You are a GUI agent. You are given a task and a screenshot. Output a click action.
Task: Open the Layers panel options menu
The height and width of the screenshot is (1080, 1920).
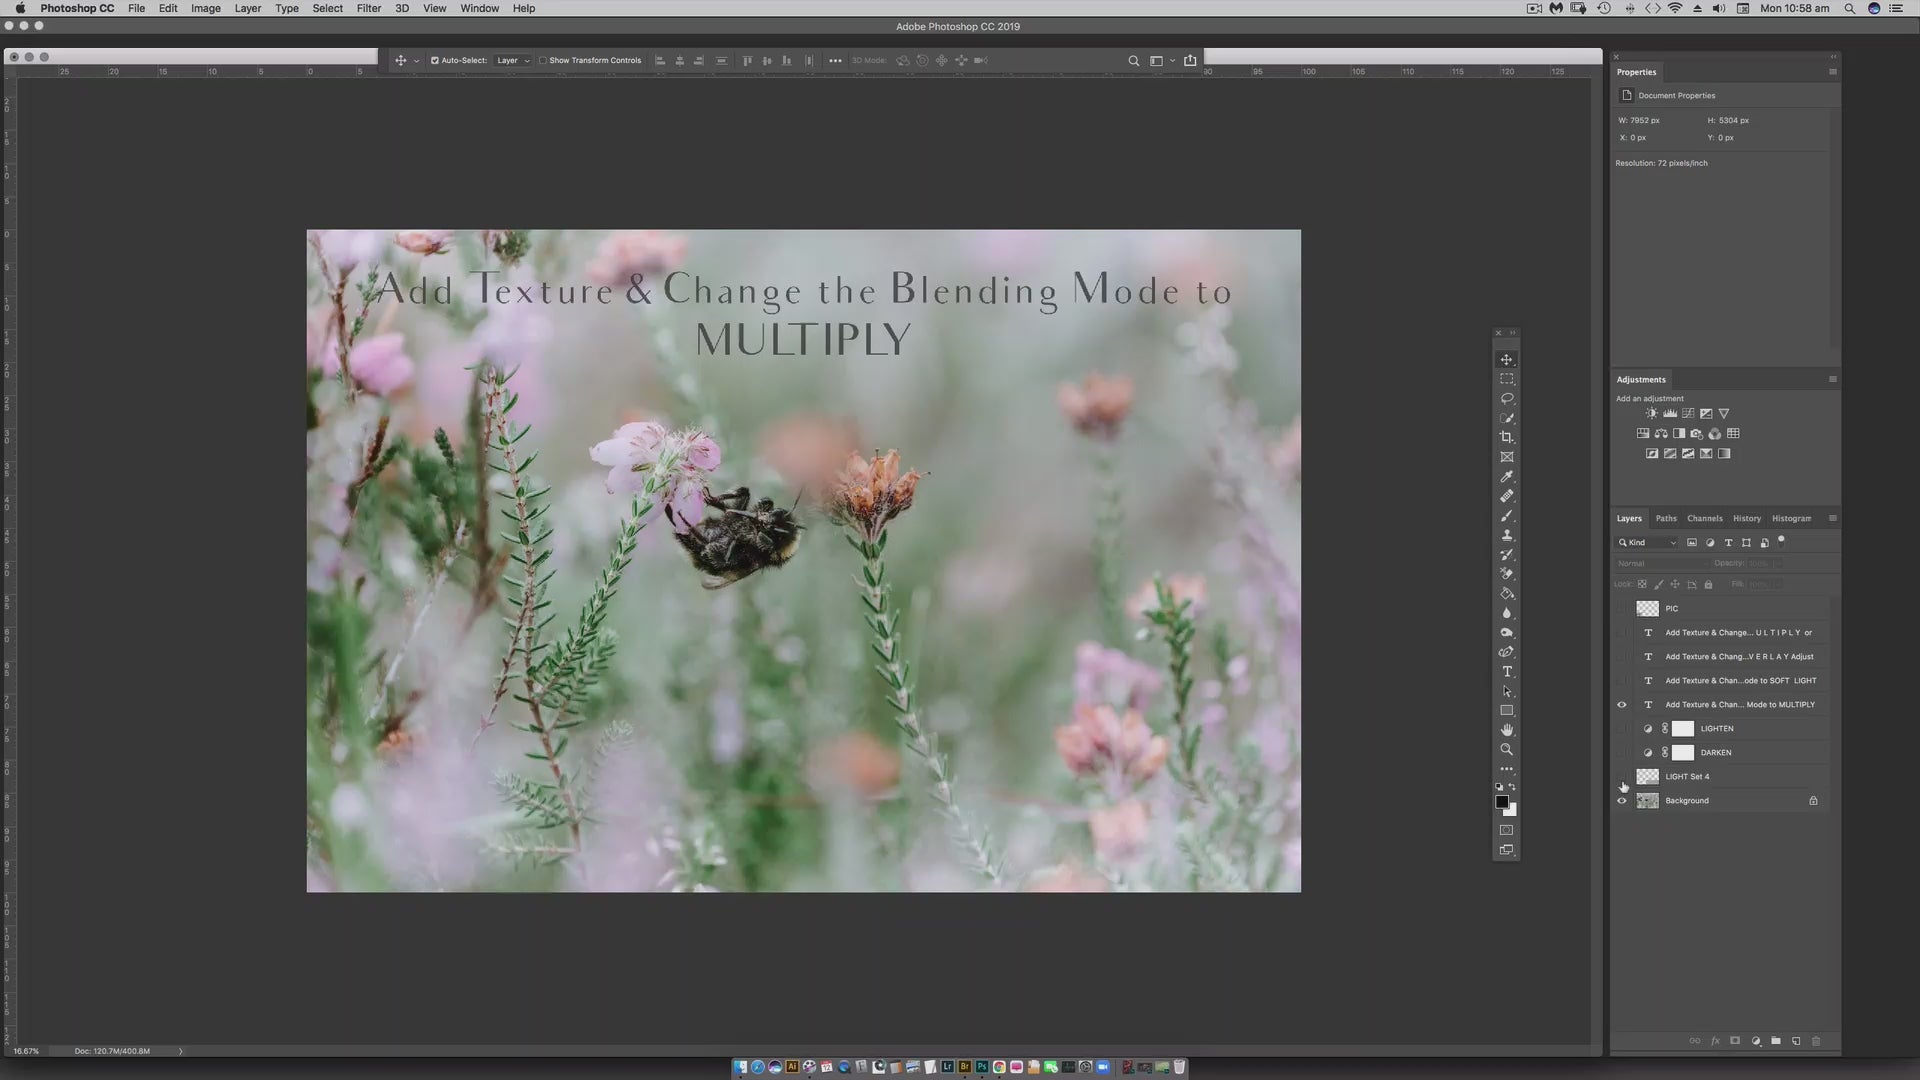[1832, 518]
